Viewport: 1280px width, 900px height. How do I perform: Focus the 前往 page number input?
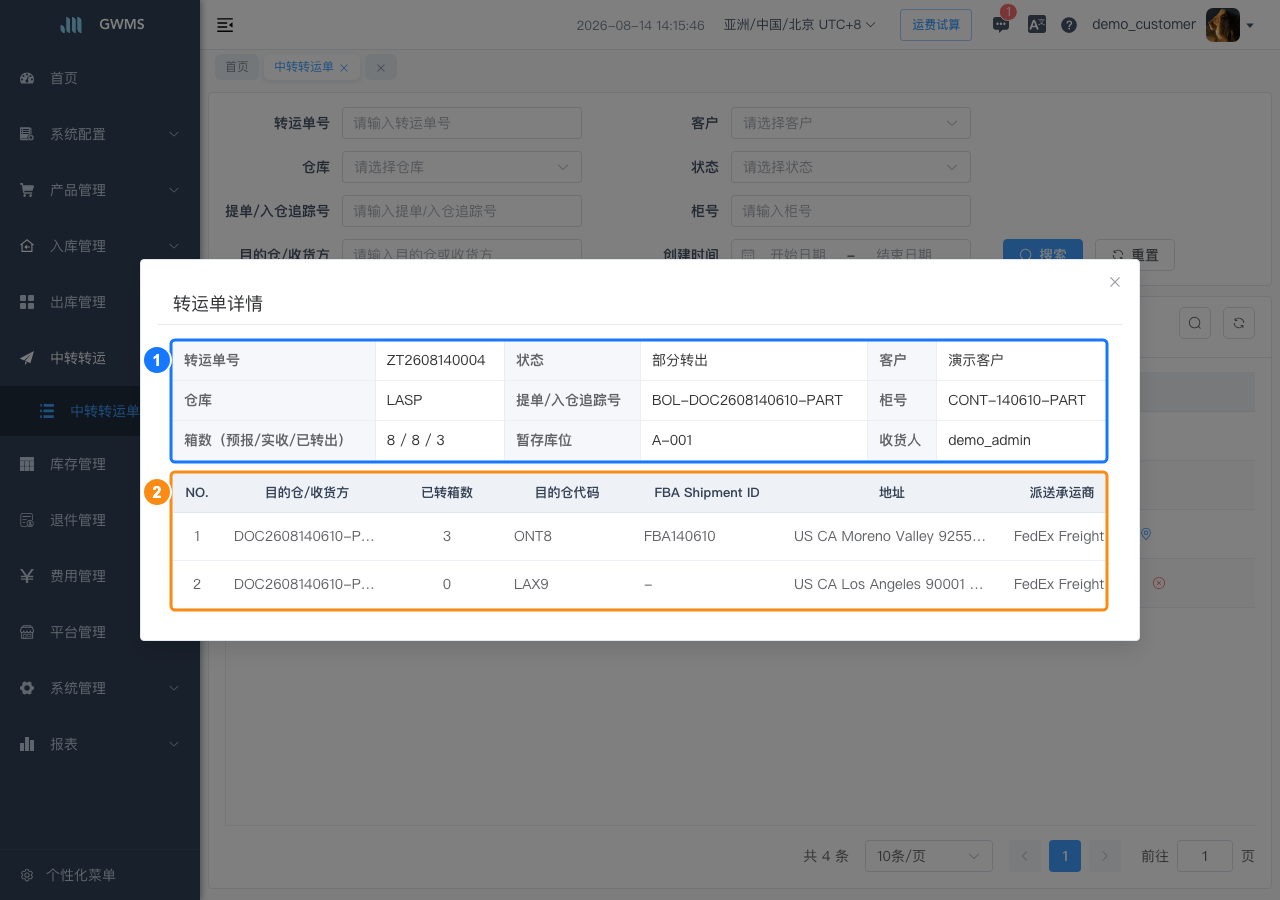(x=1205, y=856)
